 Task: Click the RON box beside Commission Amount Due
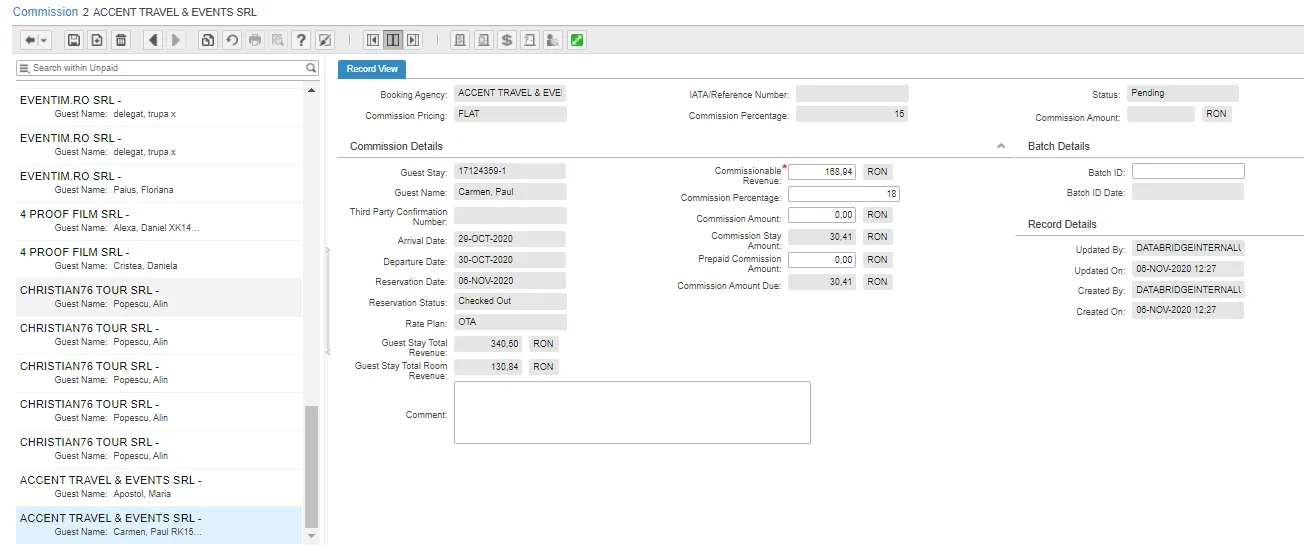877,282
